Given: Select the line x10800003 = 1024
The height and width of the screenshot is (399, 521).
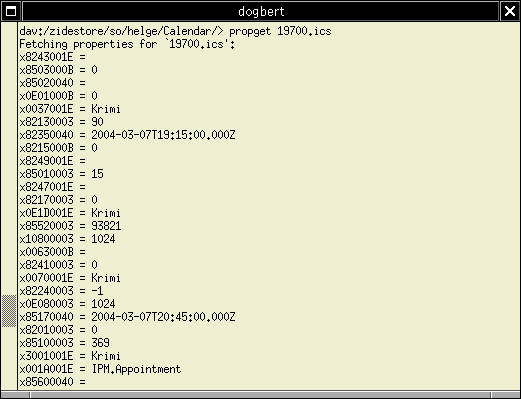Looking at the screenshot, I should pos(67,239).
